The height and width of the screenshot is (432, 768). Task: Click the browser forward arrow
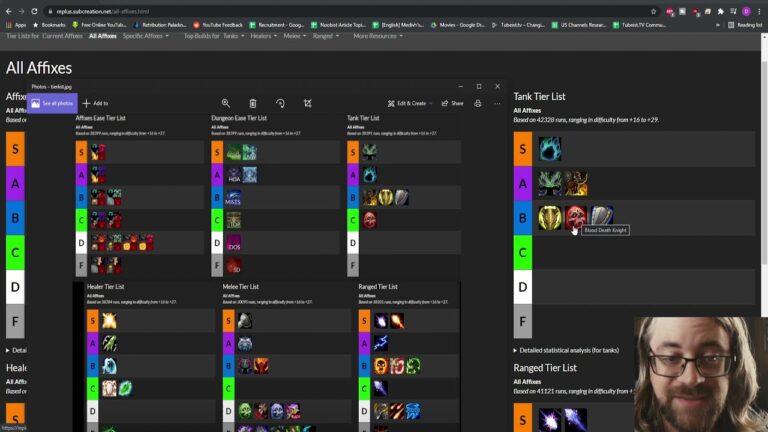tap(21, 11)
